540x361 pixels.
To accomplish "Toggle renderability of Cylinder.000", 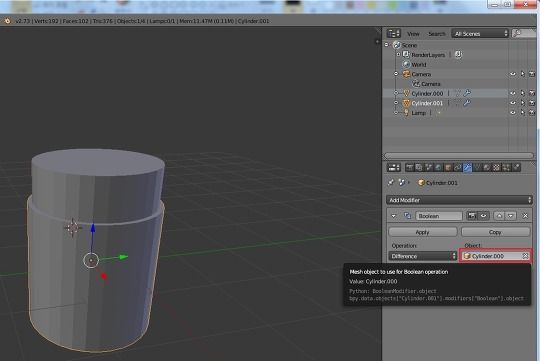I will (x=532, y=93).
